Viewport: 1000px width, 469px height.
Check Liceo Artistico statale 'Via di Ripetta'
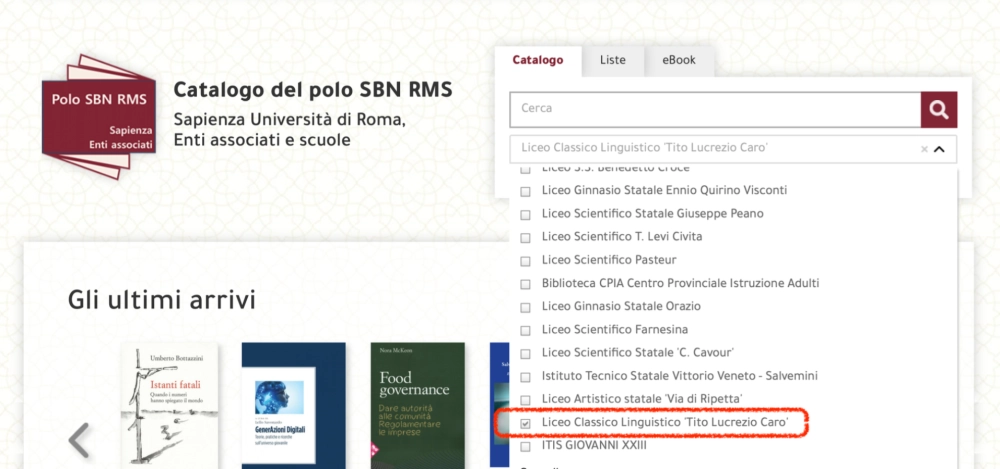tap(526, 399)
